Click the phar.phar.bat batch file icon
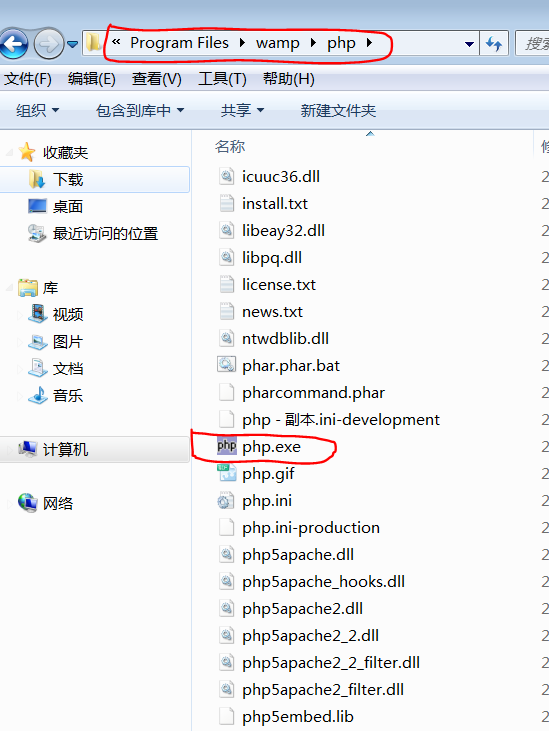 (226, 365)
